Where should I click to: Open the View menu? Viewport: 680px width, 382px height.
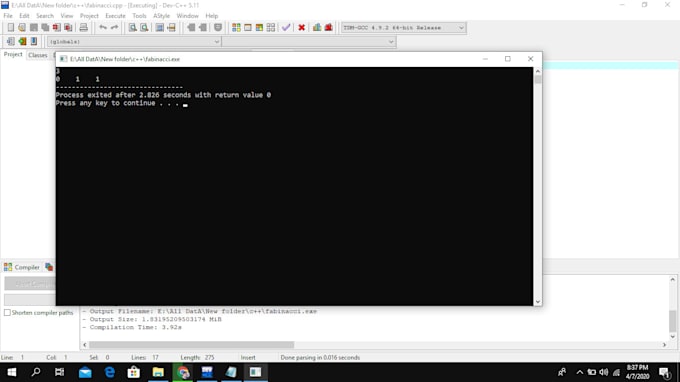(66, 16)
